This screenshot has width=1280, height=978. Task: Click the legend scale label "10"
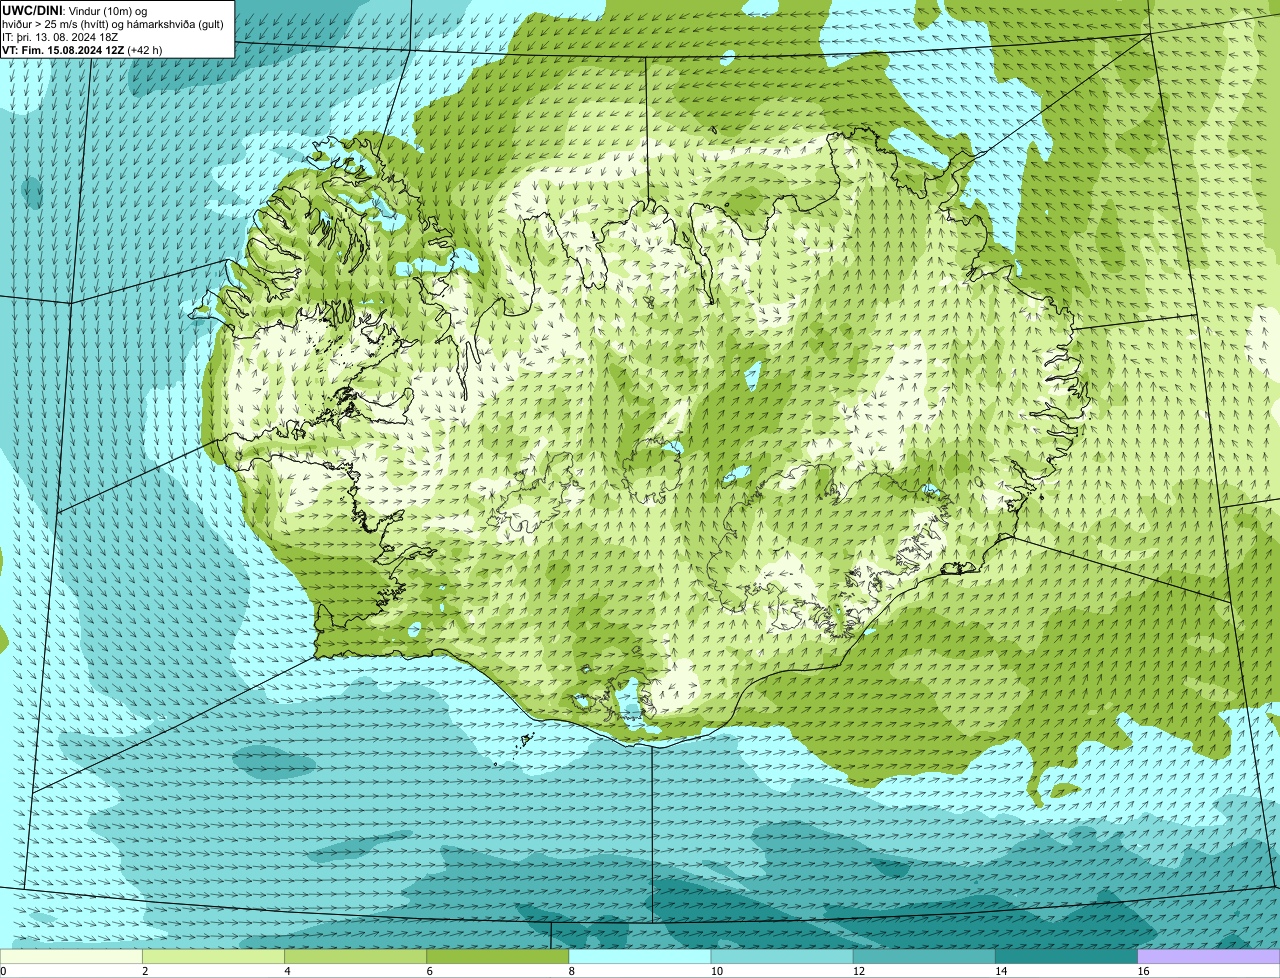tap(717, 971)
